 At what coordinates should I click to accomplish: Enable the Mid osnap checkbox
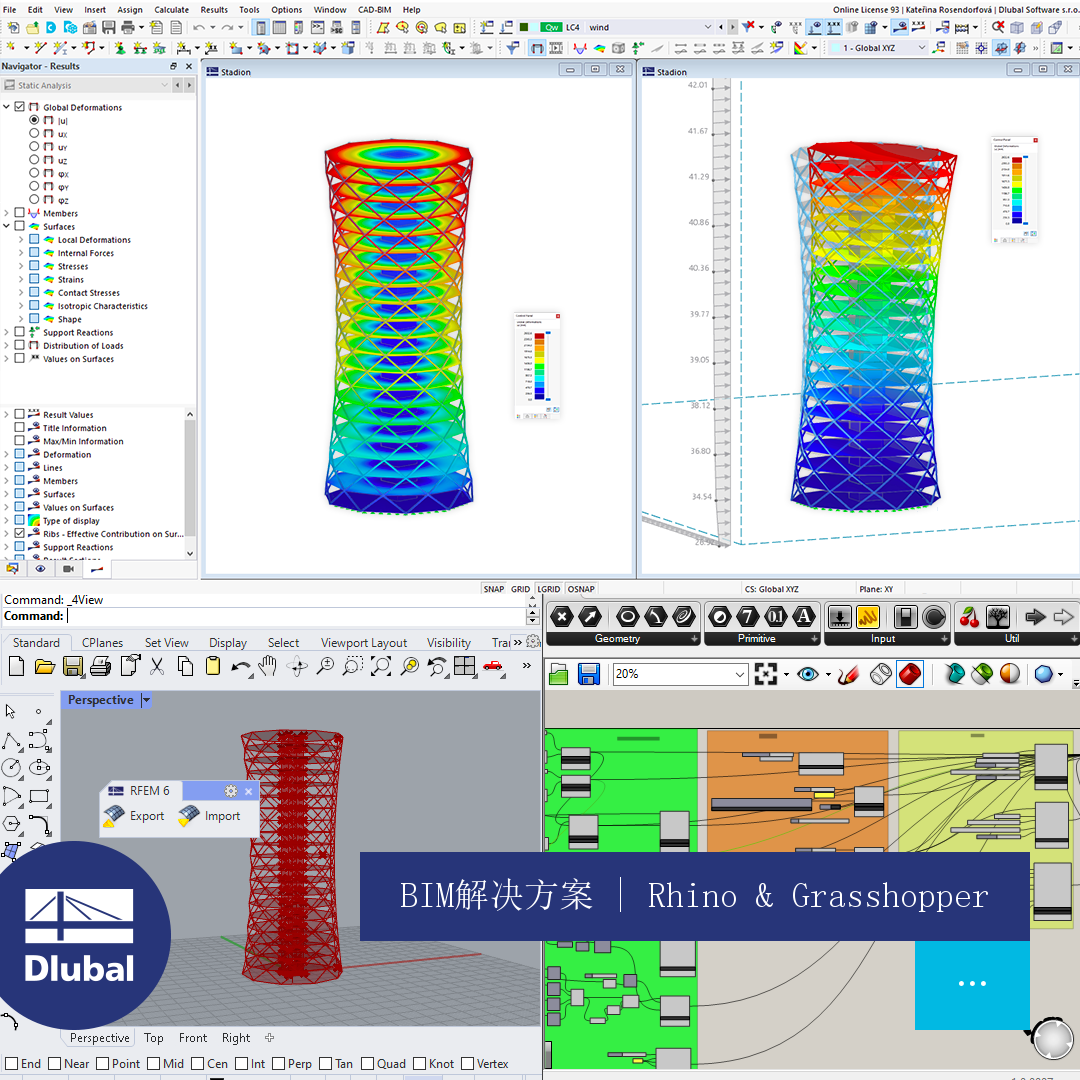(154, 1063)
